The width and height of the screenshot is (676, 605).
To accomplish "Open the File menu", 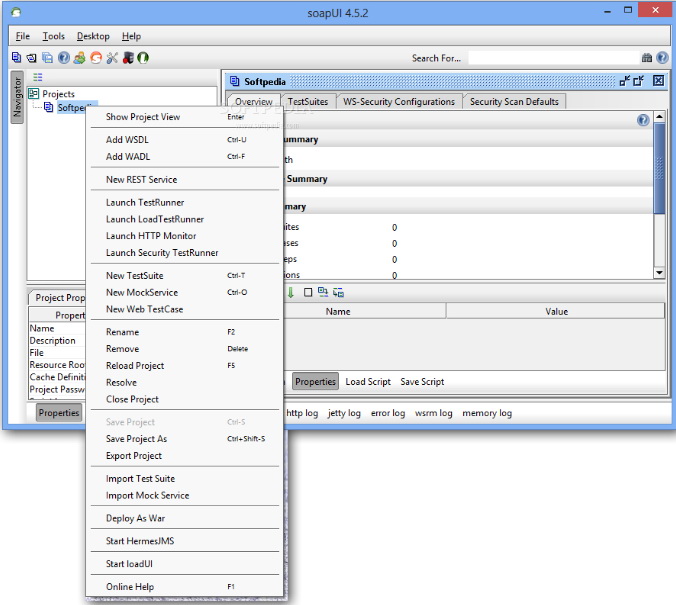I will click(x=23, y=36).
